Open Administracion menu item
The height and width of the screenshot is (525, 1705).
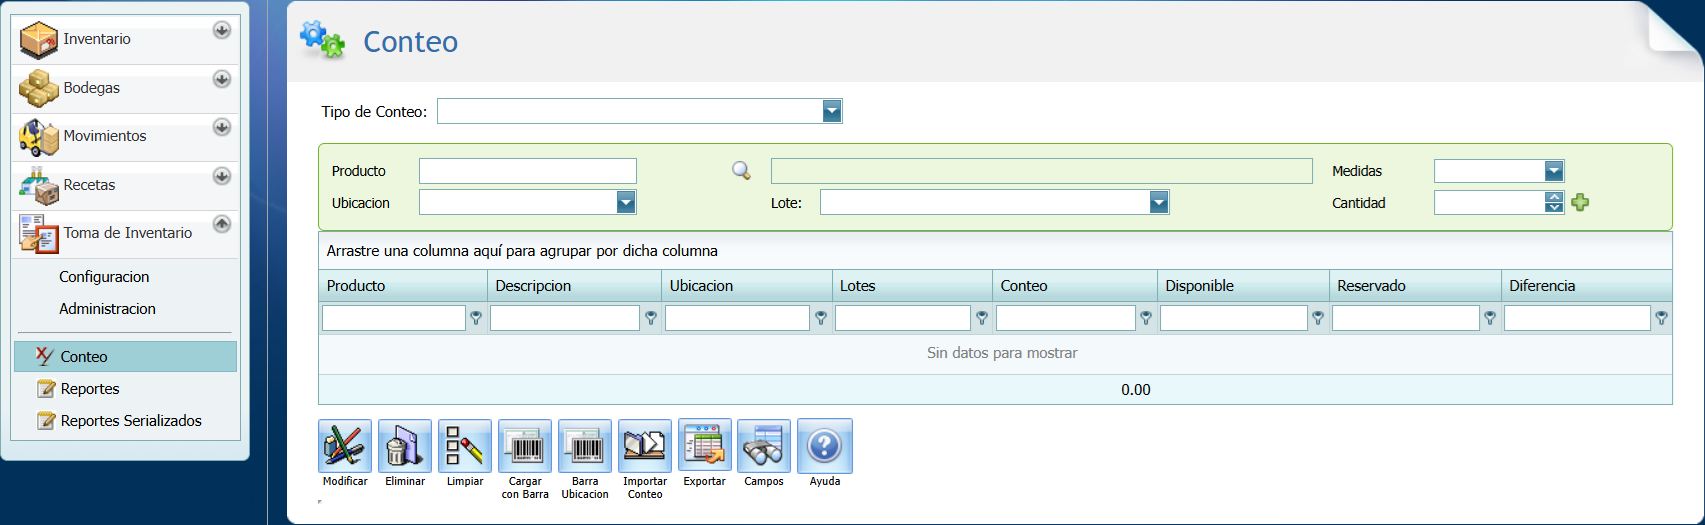[107, 309]
